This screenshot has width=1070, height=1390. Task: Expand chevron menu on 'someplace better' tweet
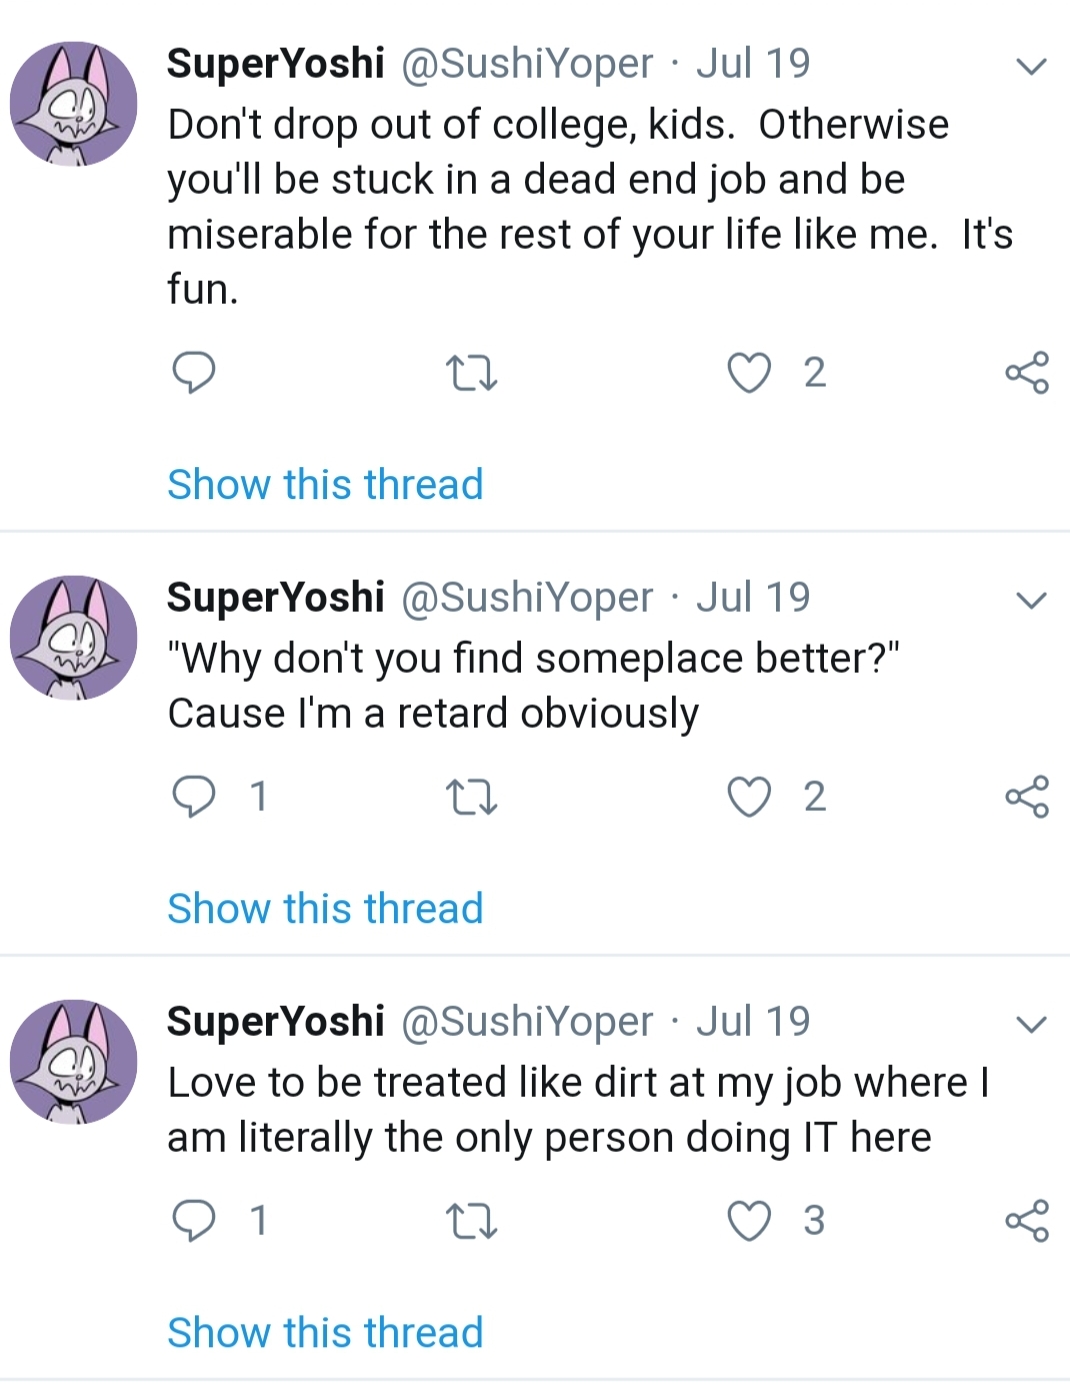(x=1031, y=601)
